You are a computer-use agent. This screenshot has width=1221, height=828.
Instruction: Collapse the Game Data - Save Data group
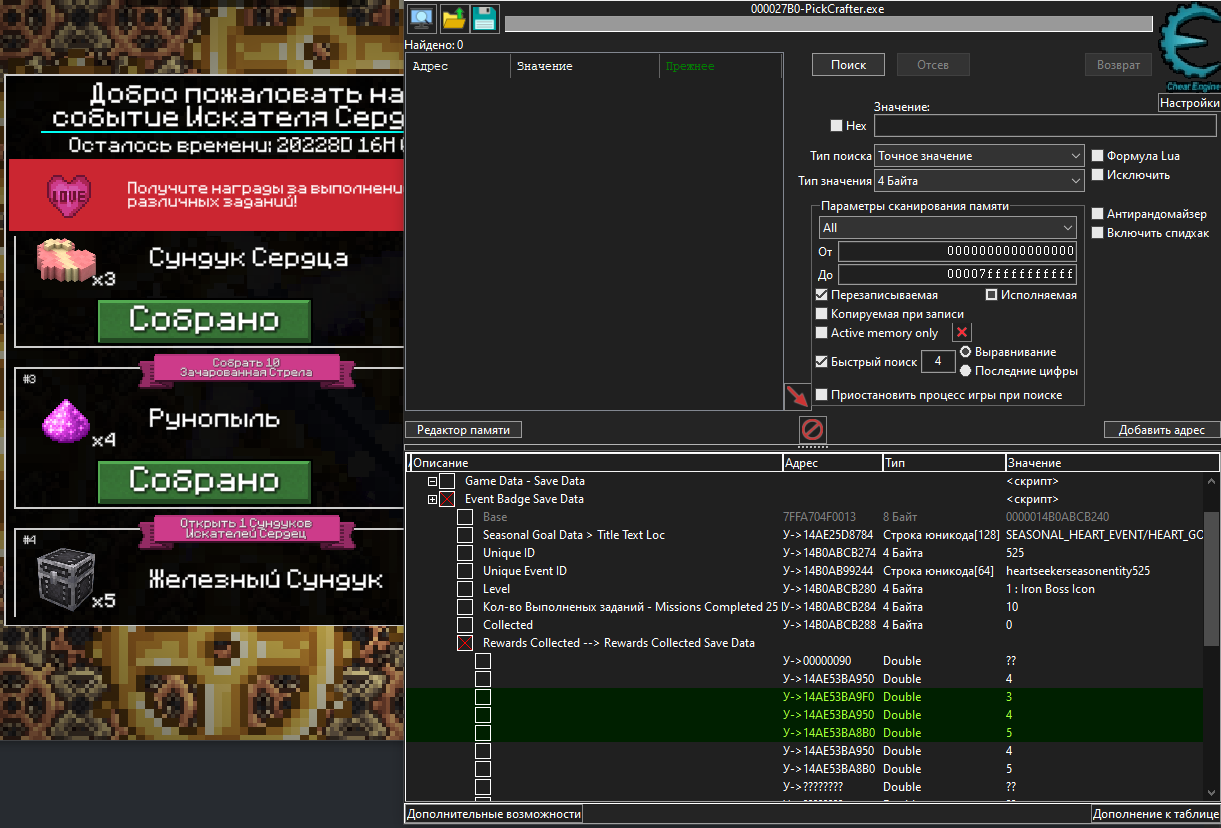pyautogui.click(x=432, y=481)
